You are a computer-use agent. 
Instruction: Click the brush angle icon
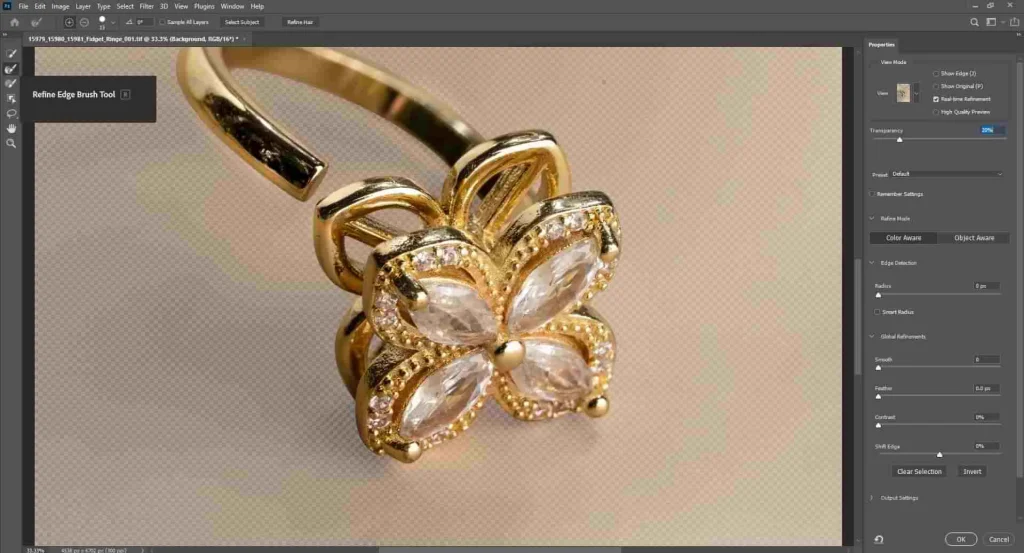pos(129,22)
